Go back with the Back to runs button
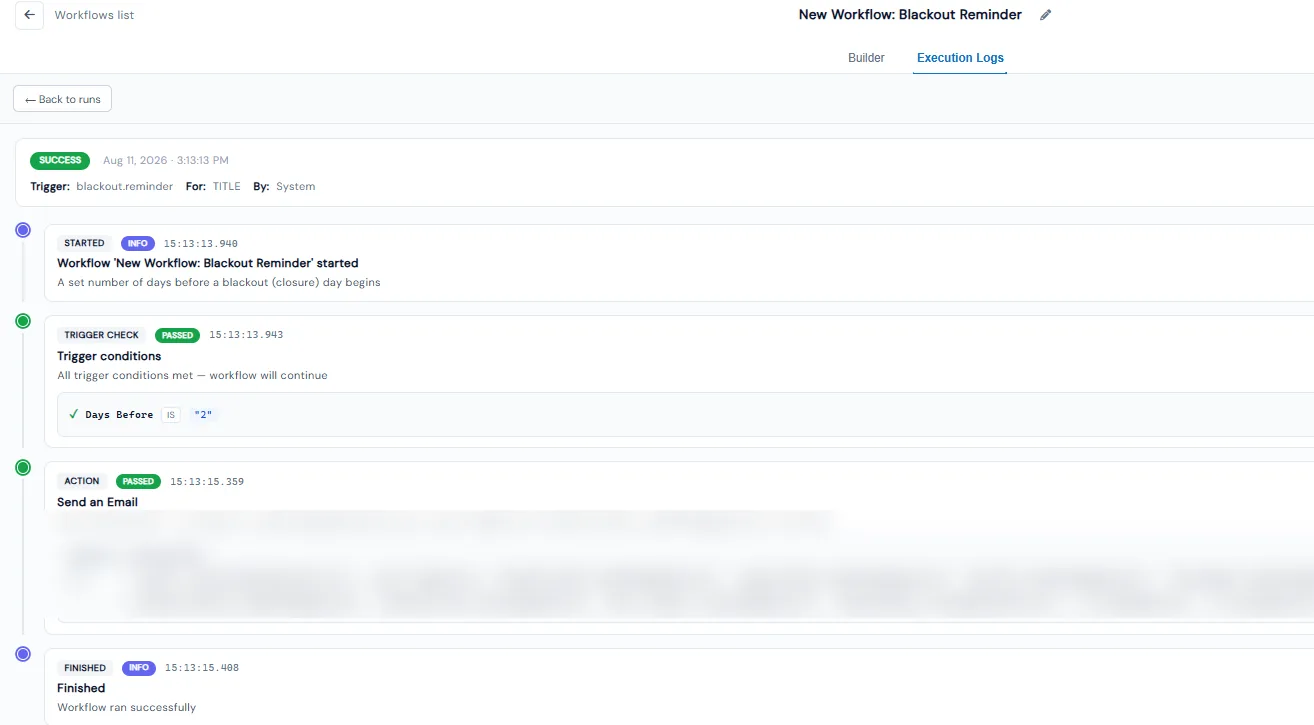1314x725 pixels. (x=63, y=99)
